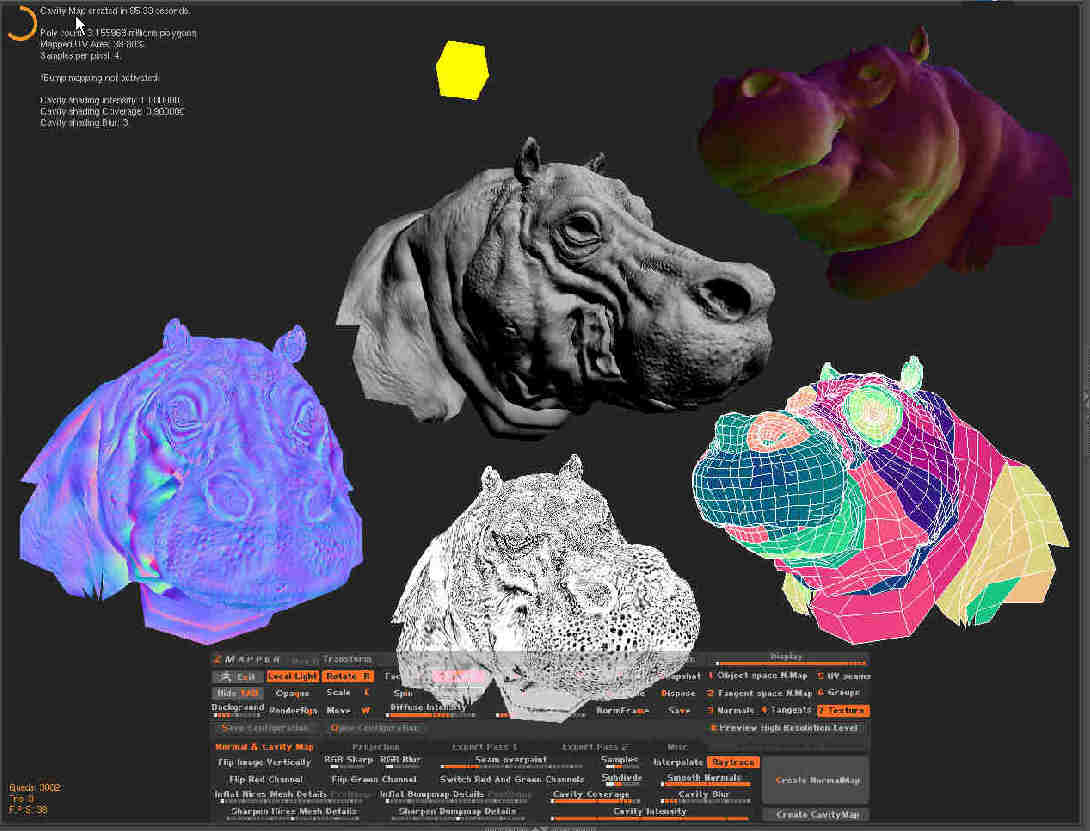Toggle the Interpolate option
The width and height of the screenshot is (1090, 831).
678,762
